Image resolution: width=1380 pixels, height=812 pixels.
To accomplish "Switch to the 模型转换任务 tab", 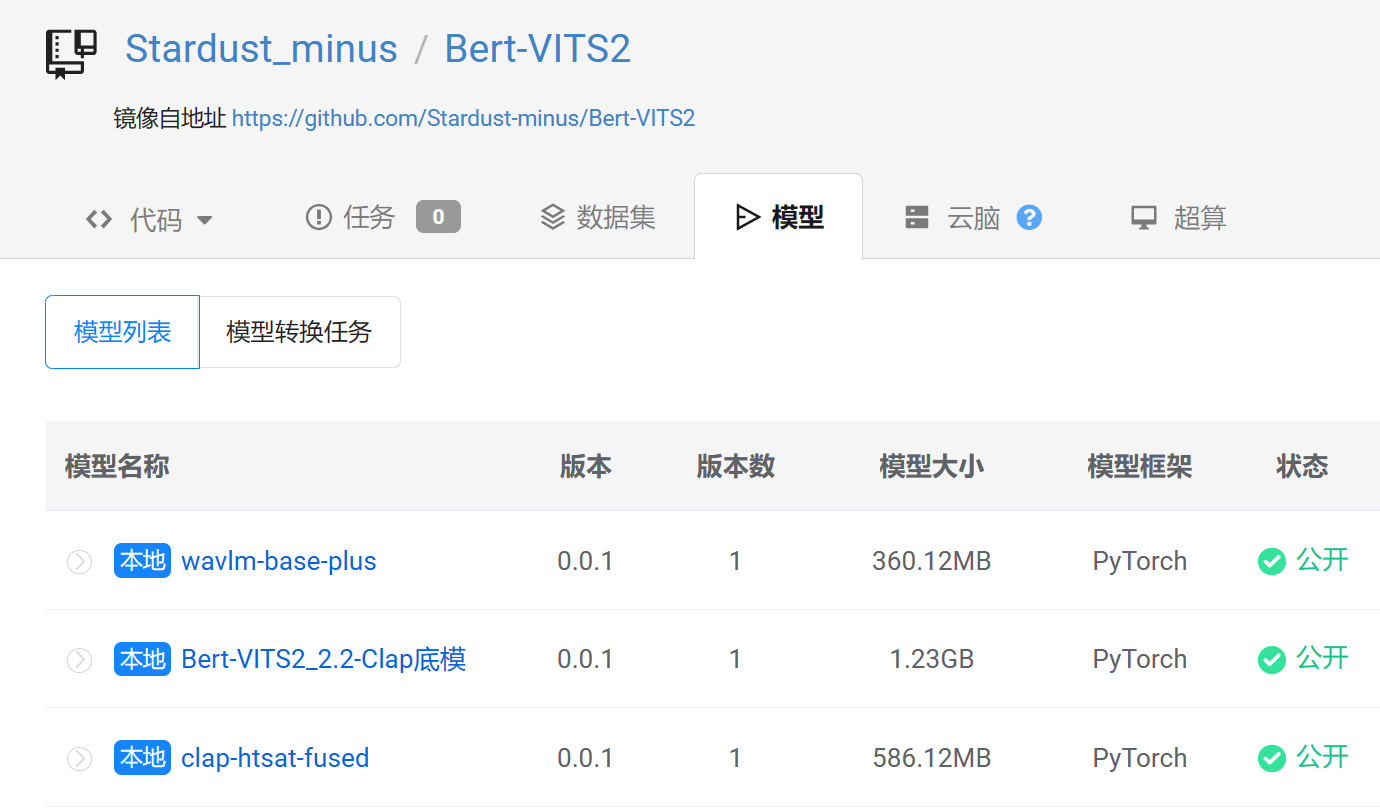I will coord(299,331).
